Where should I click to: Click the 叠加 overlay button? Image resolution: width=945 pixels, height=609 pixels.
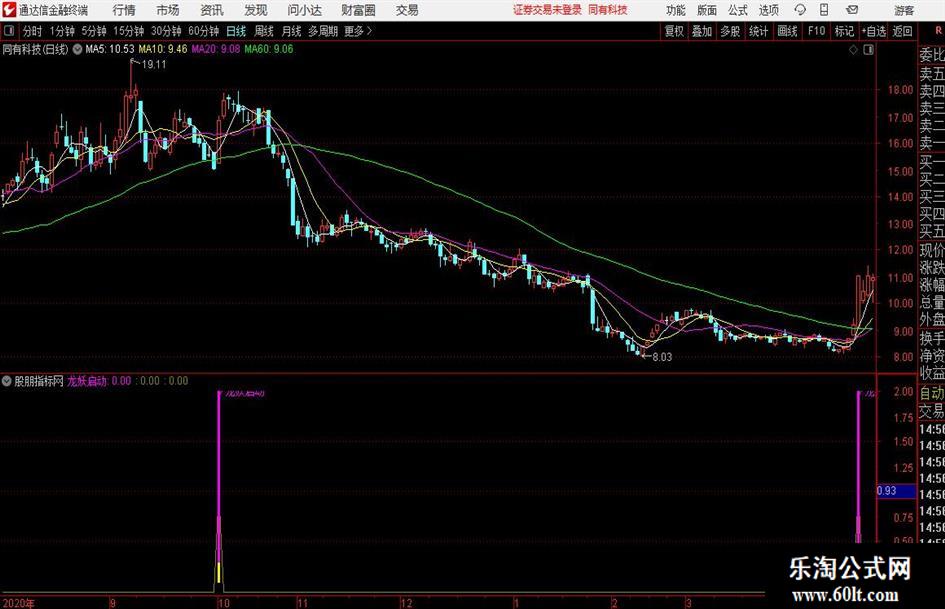pos(702,31)
